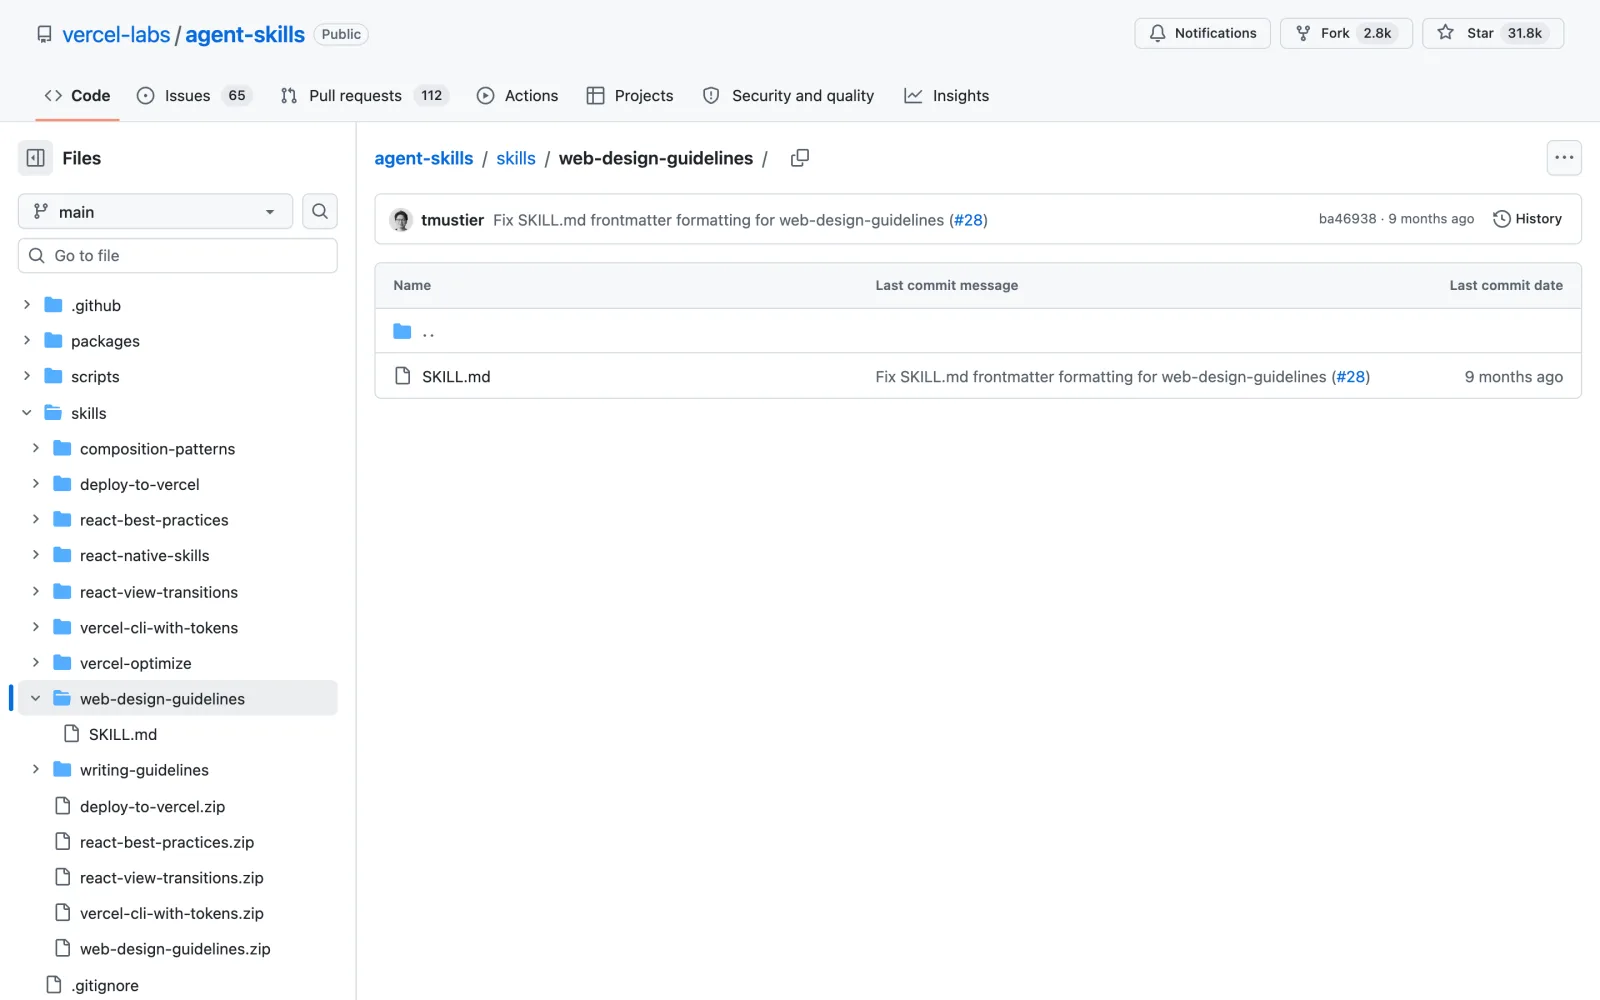Click the bell Notifications button
Viewport: 1600px width, 1000px height.
tap(1202, 33)
